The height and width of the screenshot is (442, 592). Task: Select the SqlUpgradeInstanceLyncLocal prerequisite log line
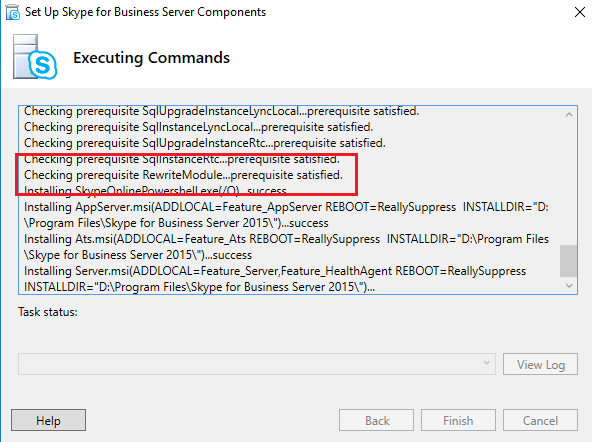[222, 111]
